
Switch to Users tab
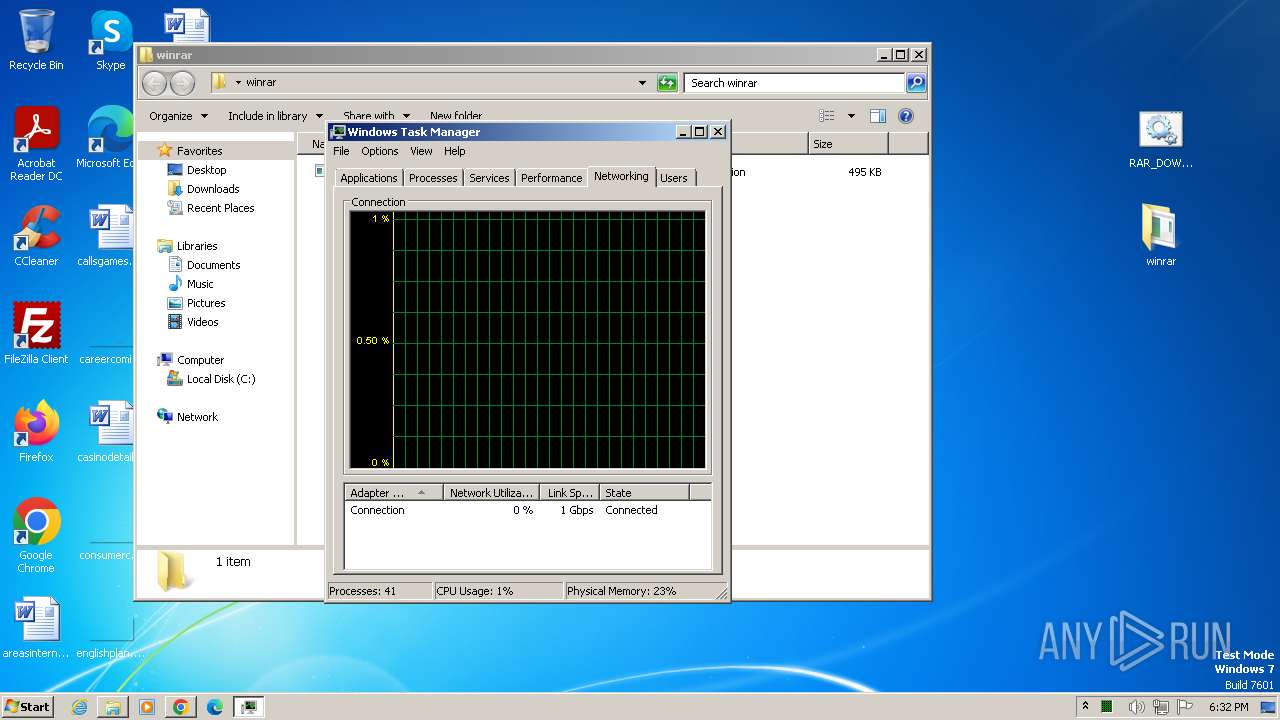point(674,178)
